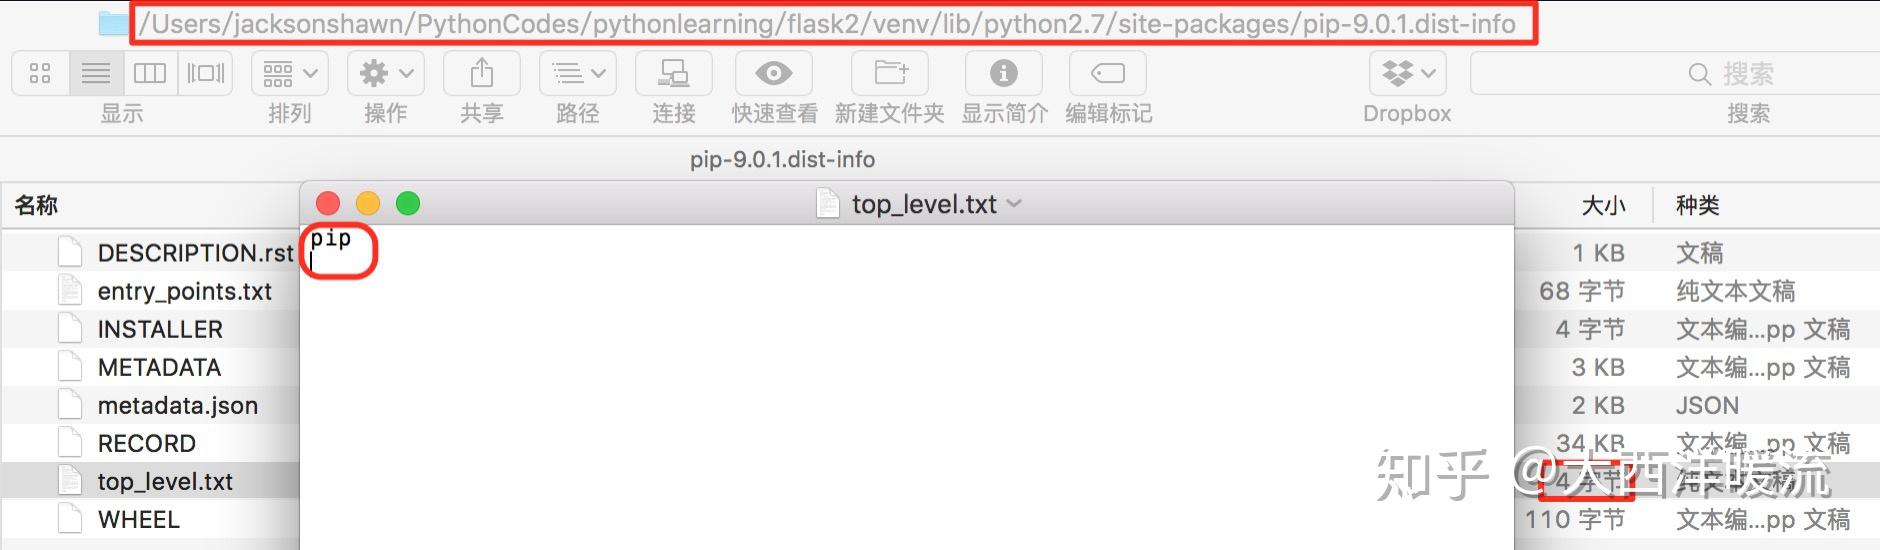Click in the Finder search field
Screen dimensions: 1880x550
(x=1675, y=74)
